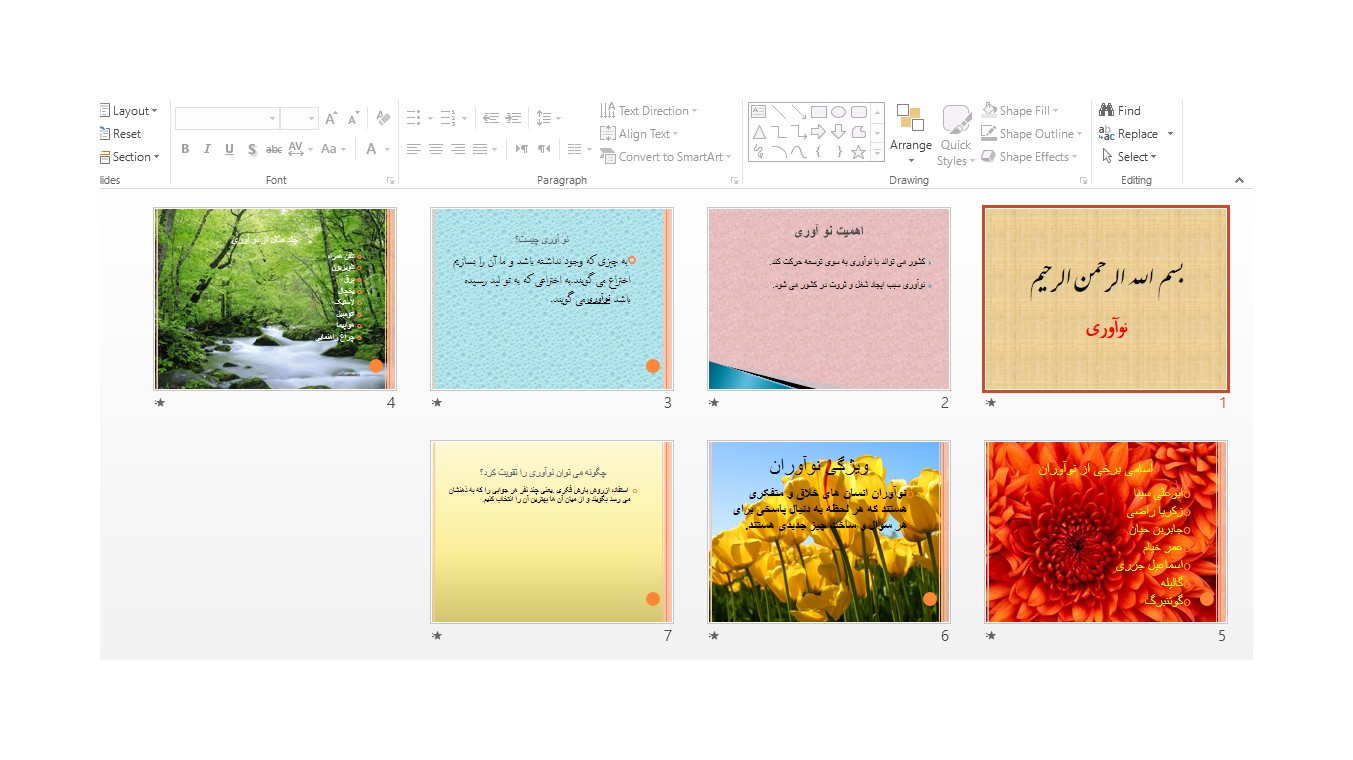Viewport: 1353px width, 760px height.
Task: Click the Clear All Formatting eraser icon
Action: click(x=383, y=118)
